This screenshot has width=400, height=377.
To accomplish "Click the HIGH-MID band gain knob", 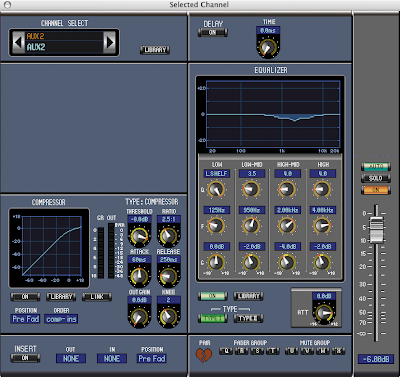I will (x=287, y=262).
